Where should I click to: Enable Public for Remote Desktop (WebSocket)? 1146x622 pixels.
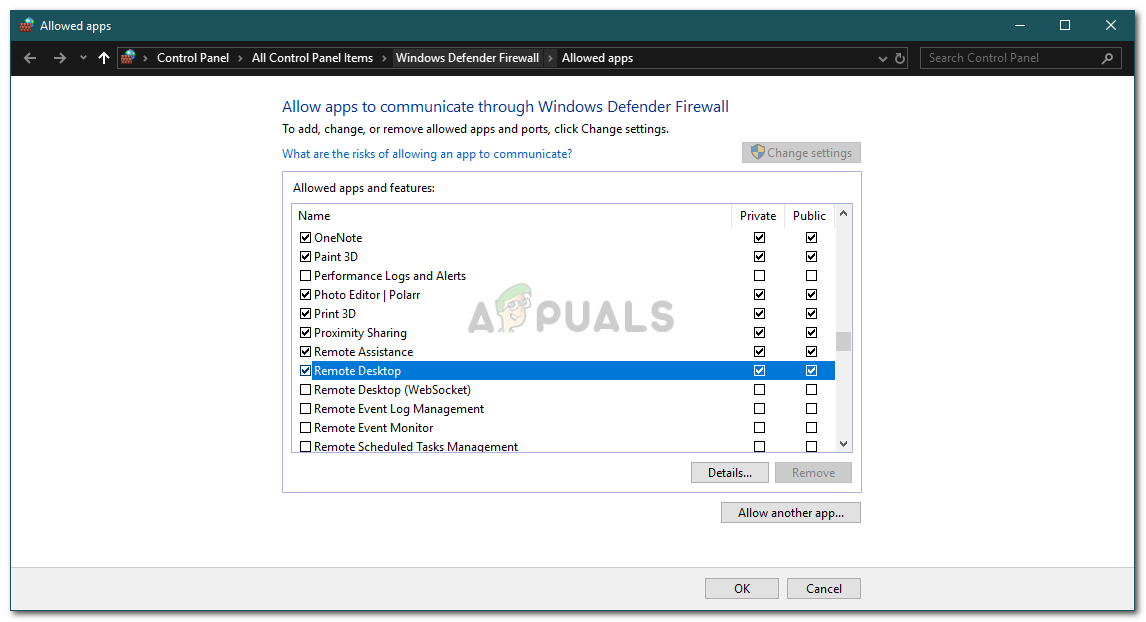tap(811, 390)
